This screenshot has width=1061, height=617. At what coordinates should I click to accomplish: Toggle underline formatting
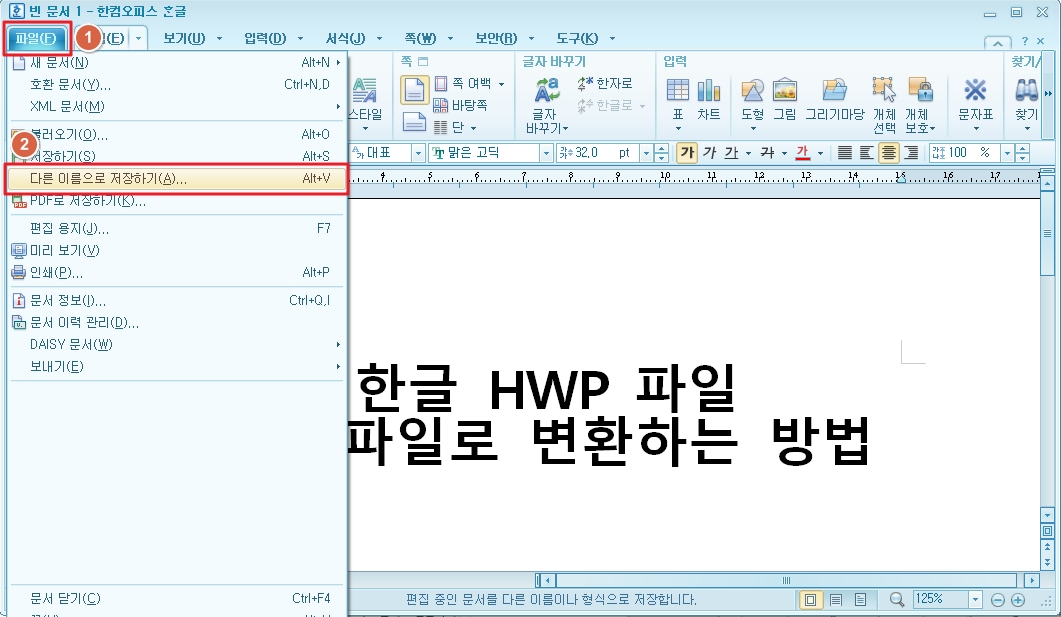pos(729,152)
